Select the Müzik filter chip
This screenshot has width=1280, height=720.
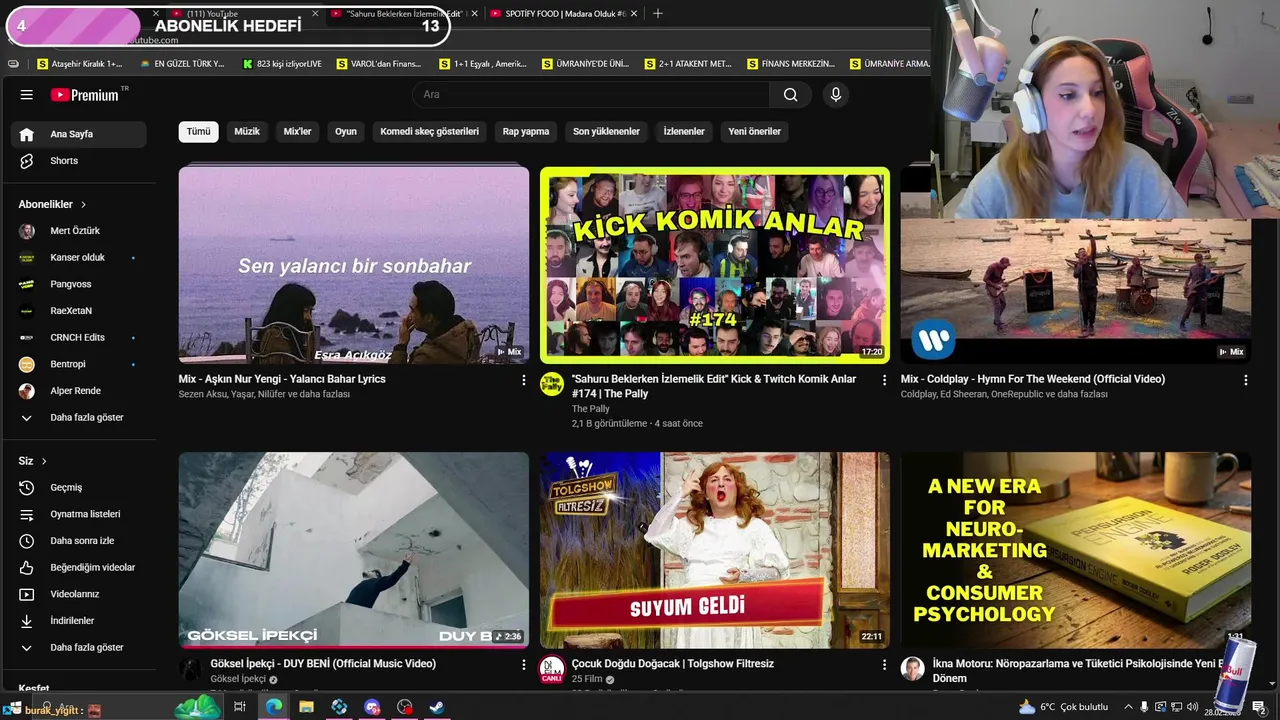click(x=247, y=132)
